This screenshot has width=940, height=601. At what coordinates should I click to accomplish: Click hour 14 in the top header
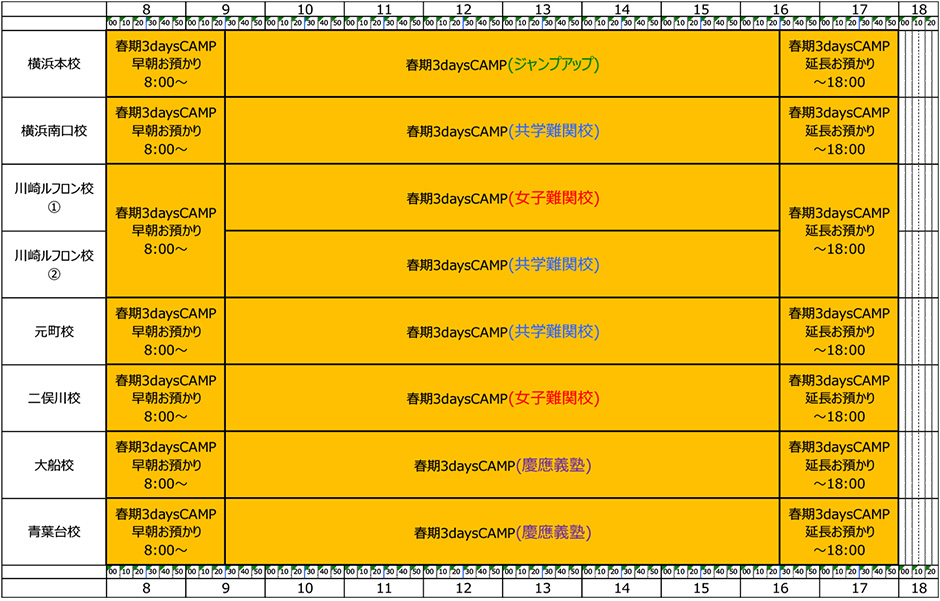pos(622,9)
